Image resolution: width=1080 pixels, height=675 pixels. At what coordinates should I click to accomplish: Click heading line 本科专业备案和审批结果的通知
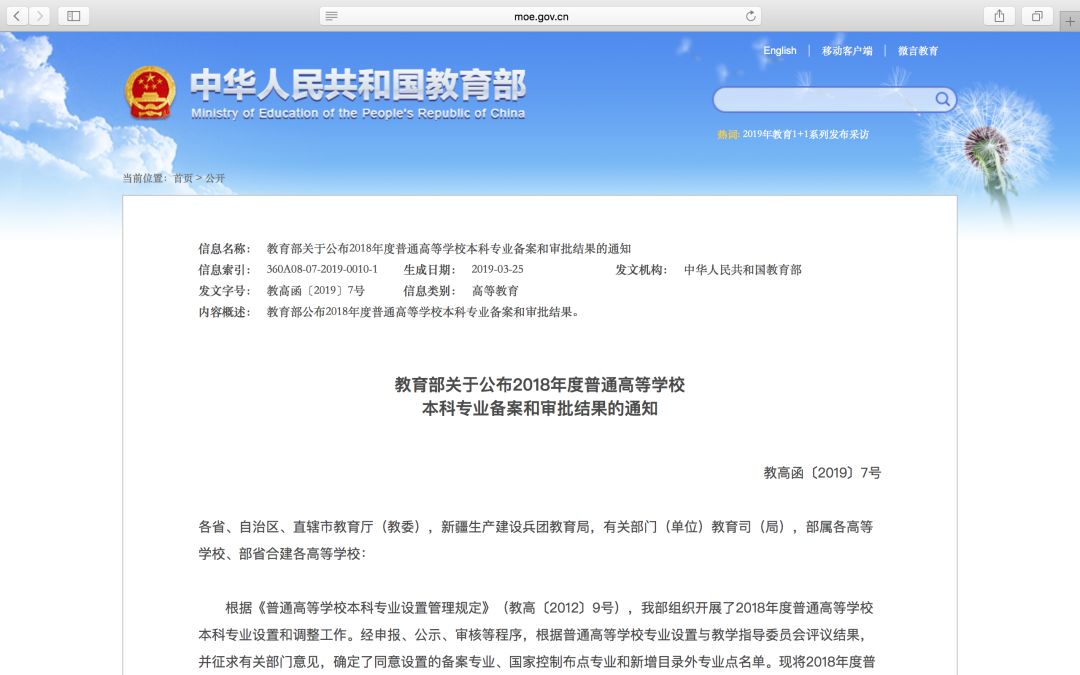539,408
